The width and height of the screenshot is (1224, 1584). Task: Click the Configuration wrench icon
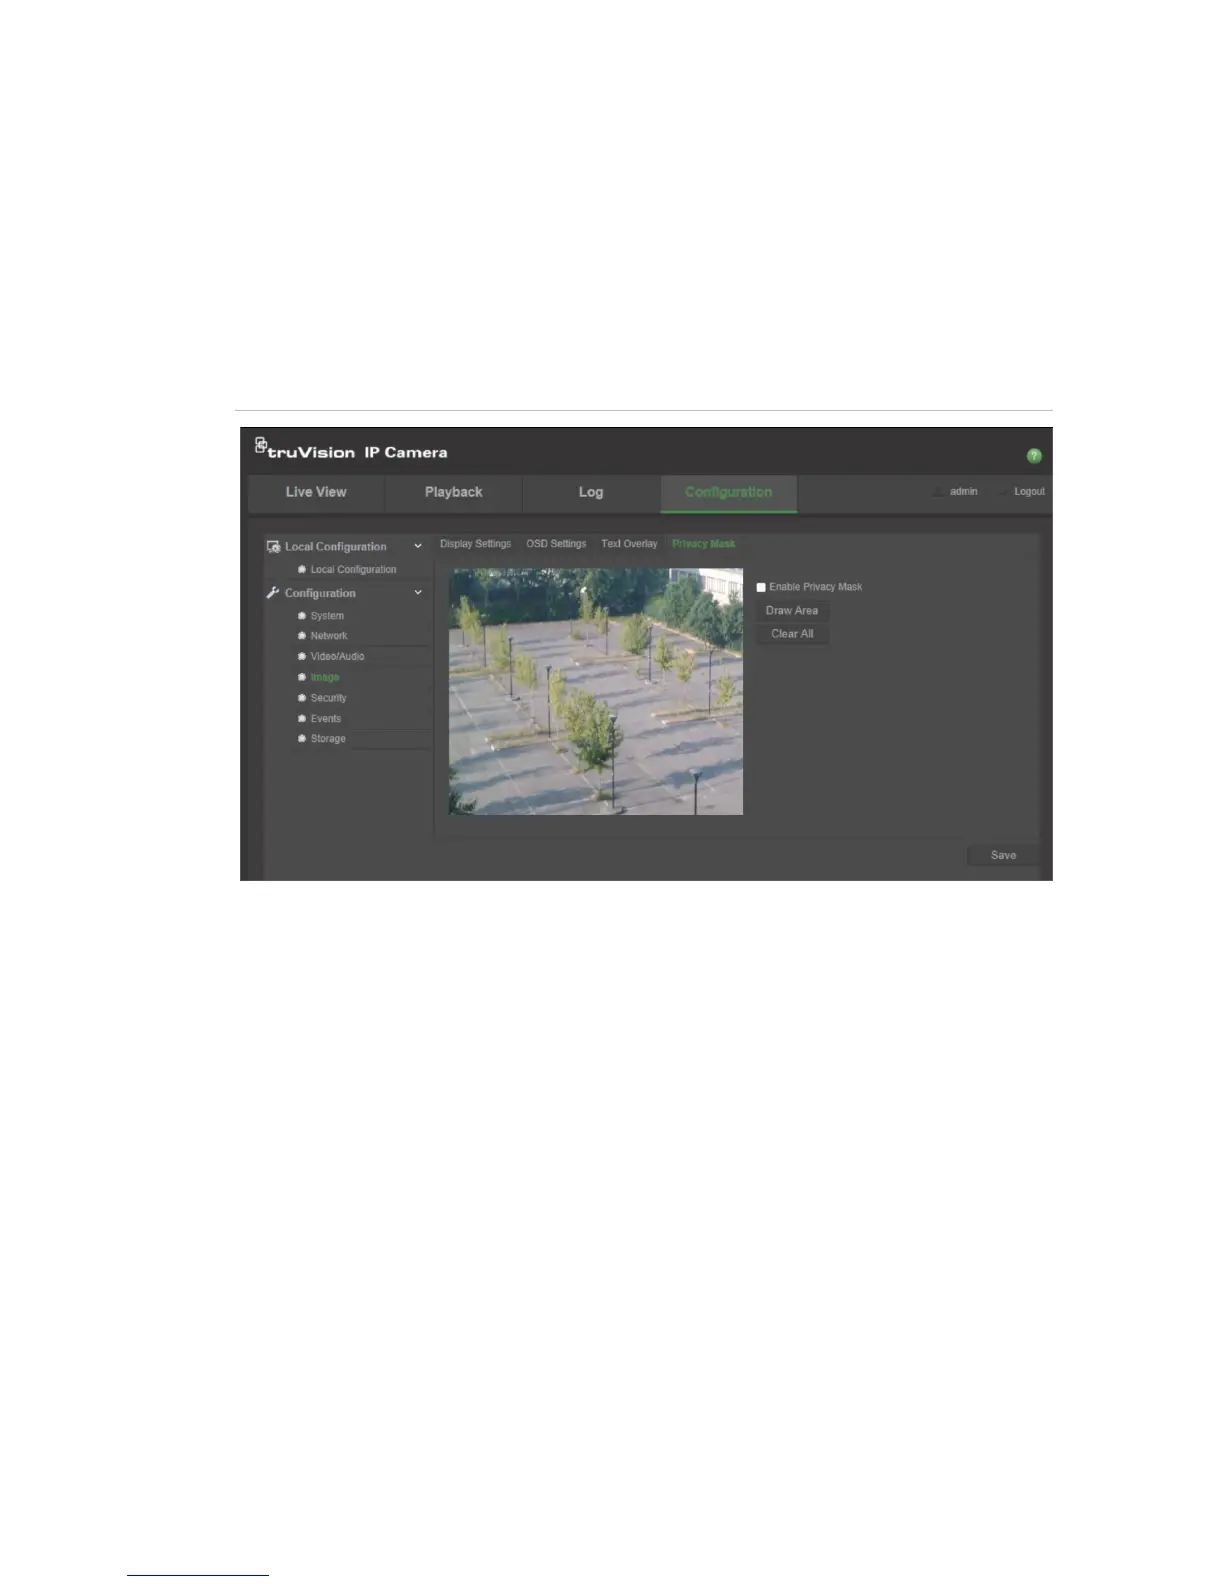point(273,593)
